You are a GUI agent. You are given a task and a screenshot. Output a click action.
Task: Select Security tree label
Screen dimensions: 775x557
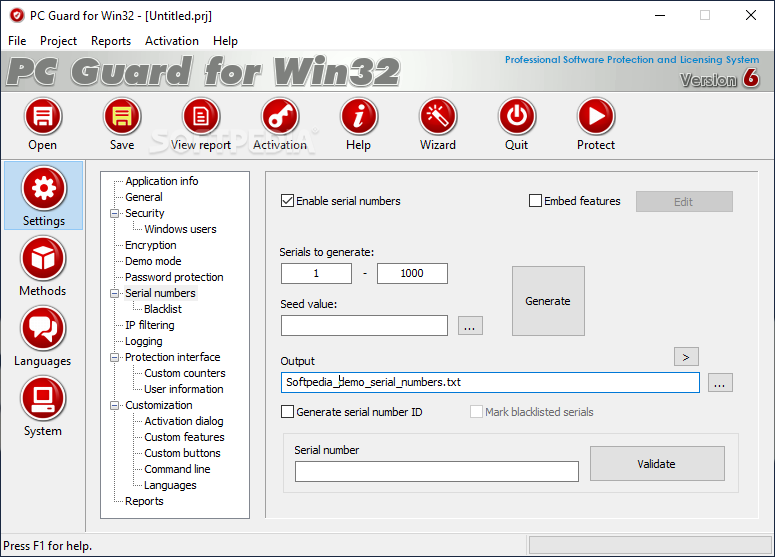tap(145, 213)
